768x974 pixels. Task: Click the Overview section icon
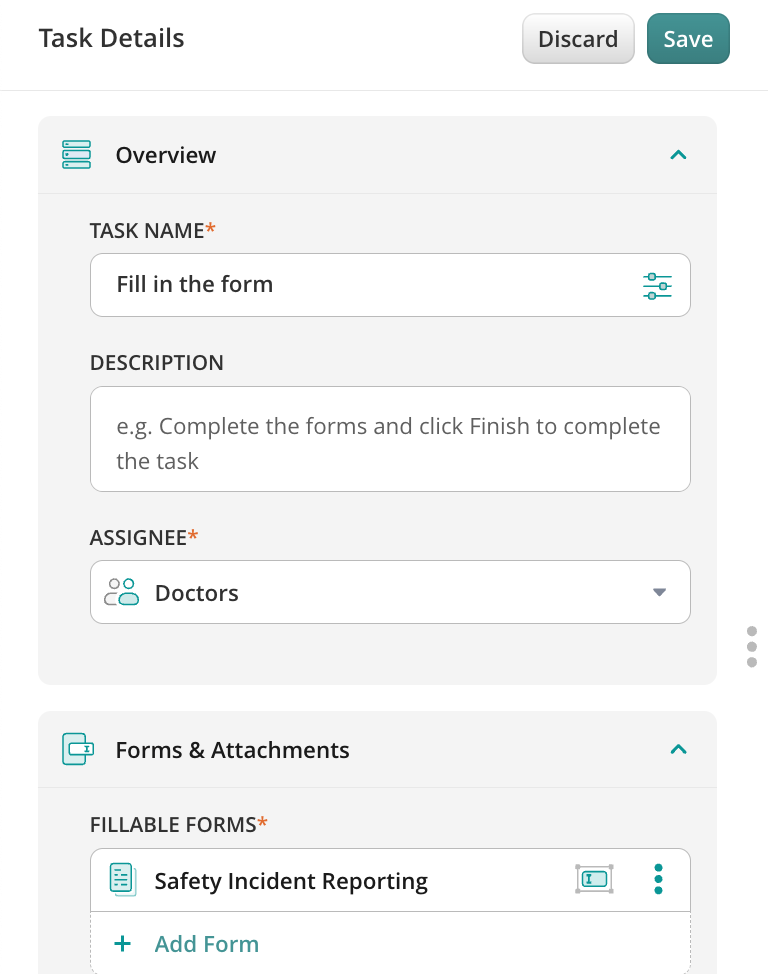point(77,155)
